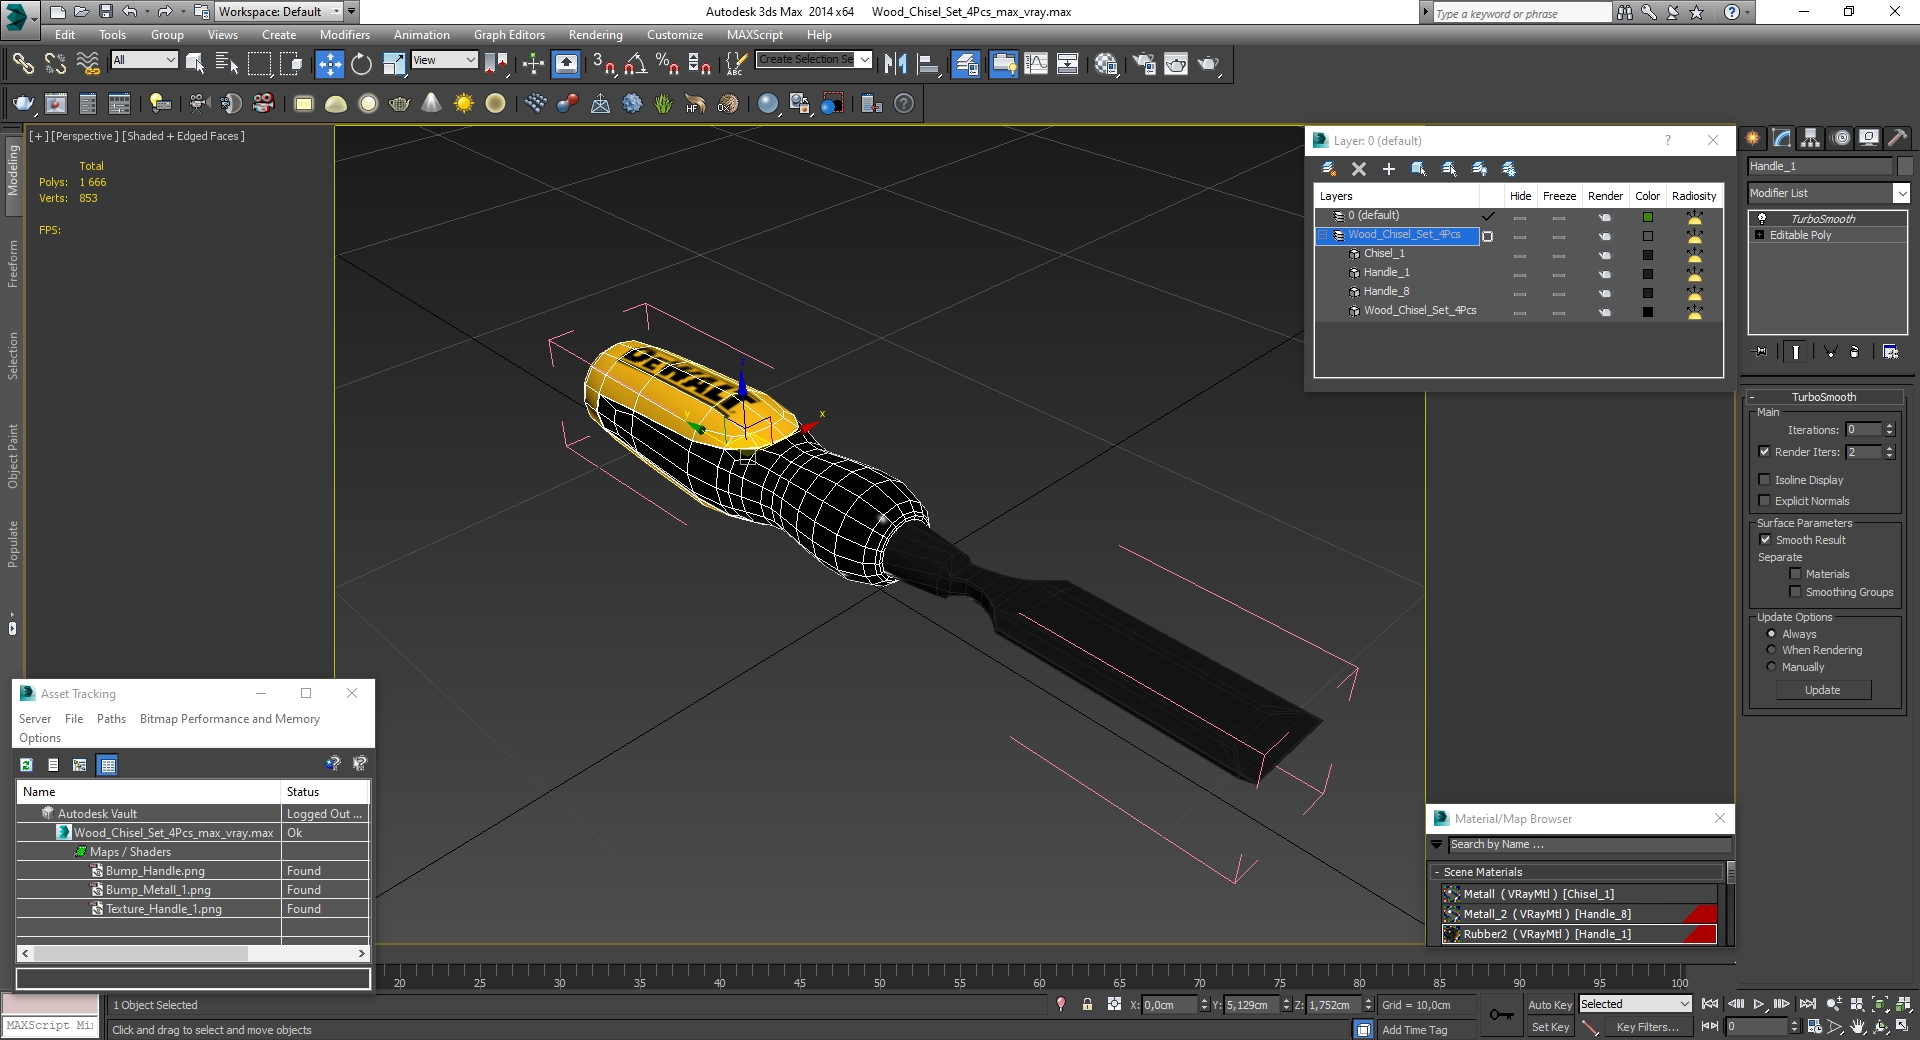Image resolution: width=1920 pixels, height=1040 pixels.
Task: Click object color swatch beside Handle_1 name
Action: pyautogui.click(x=1905, y=166)
